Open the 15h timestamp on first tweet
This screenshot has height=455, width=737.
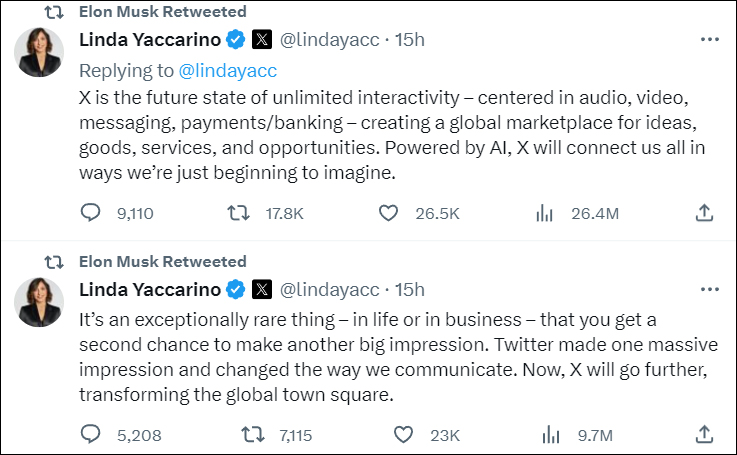point(409,40)
